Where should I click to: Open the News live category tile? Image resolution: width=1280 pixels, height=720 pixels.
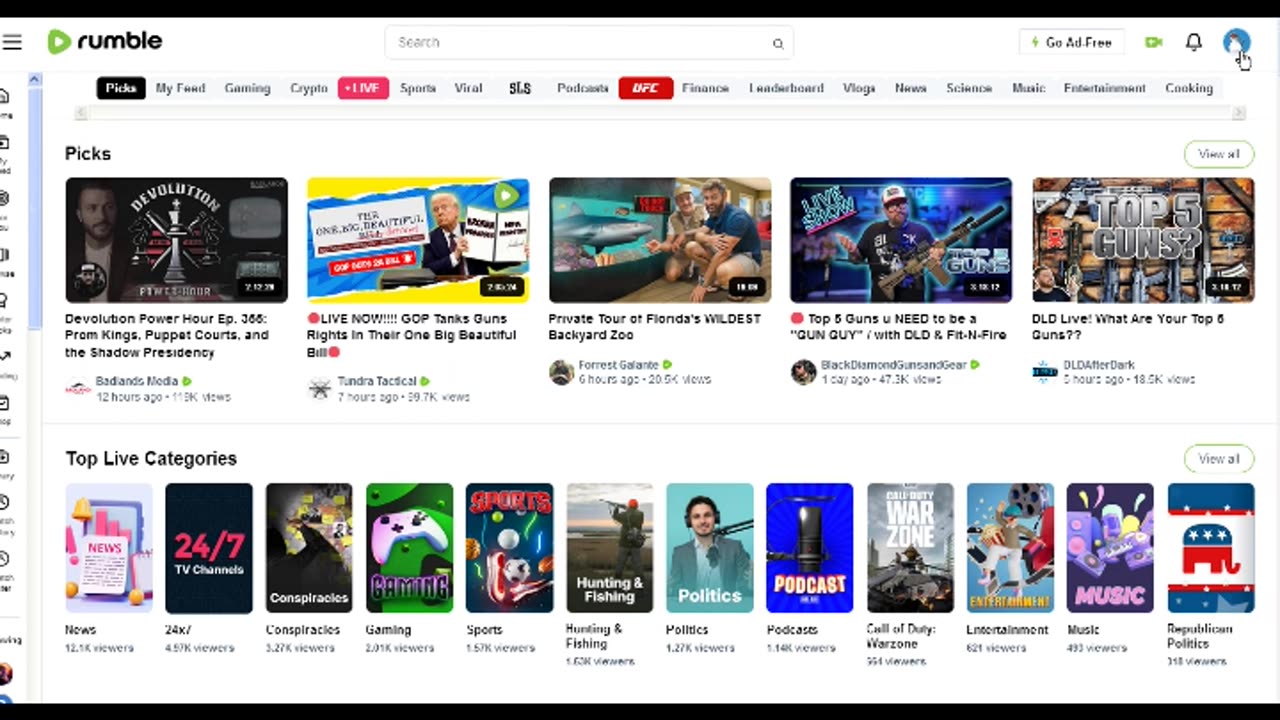click(x=109, y=548)
